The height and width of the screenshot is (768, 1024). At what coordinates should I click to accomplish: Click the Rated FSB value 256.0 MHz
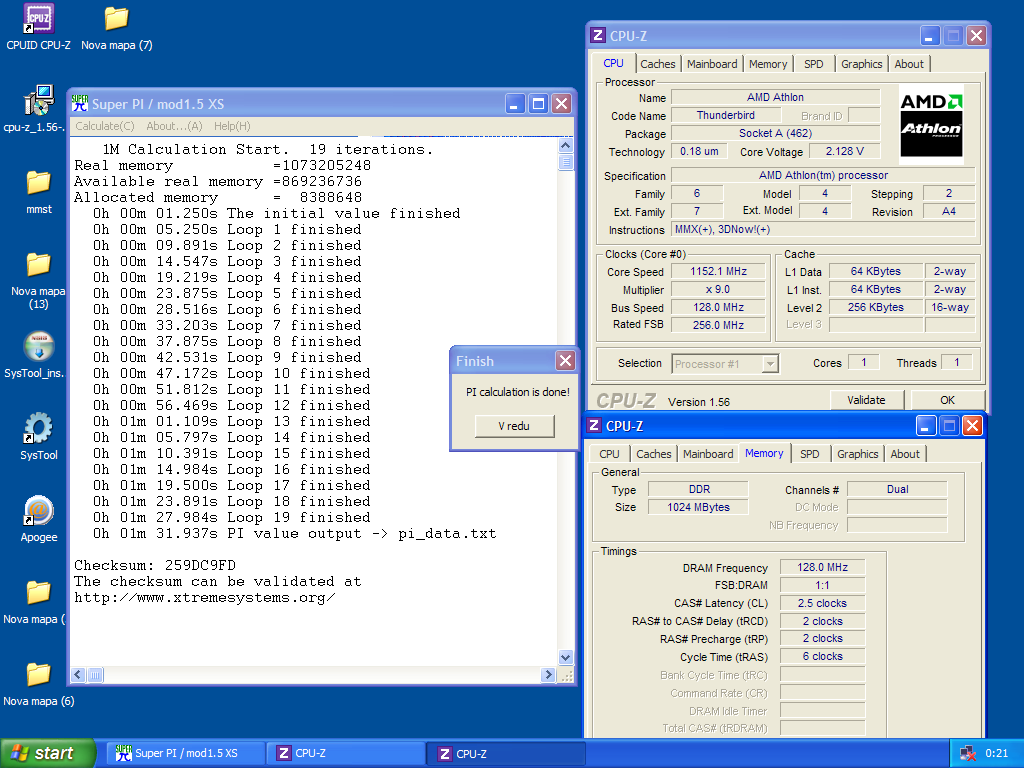click(718, 325)
